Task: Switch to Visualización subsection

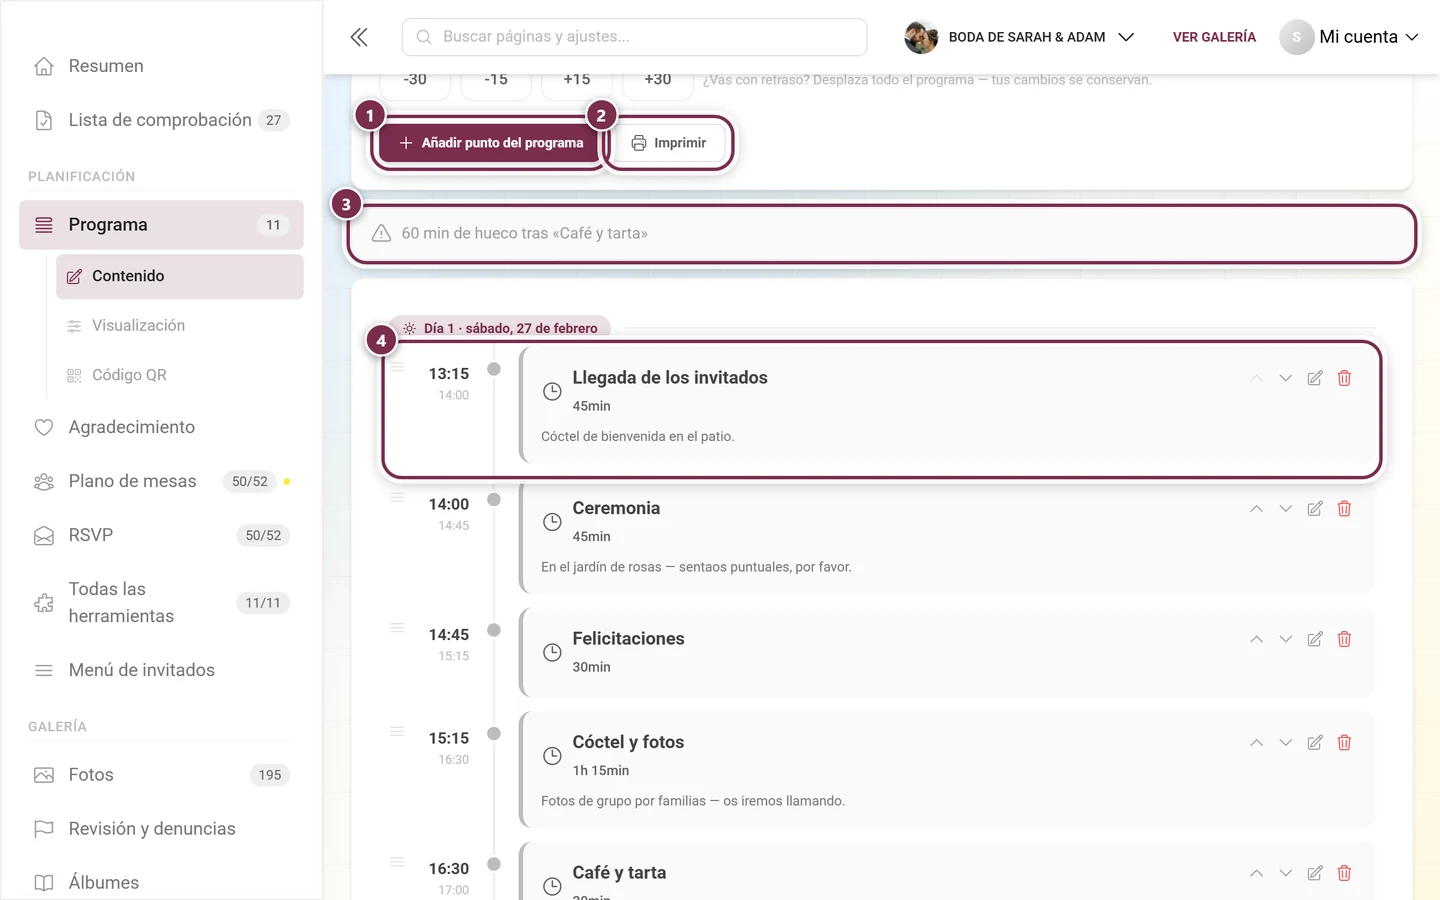Action: (x=180, y=326)
